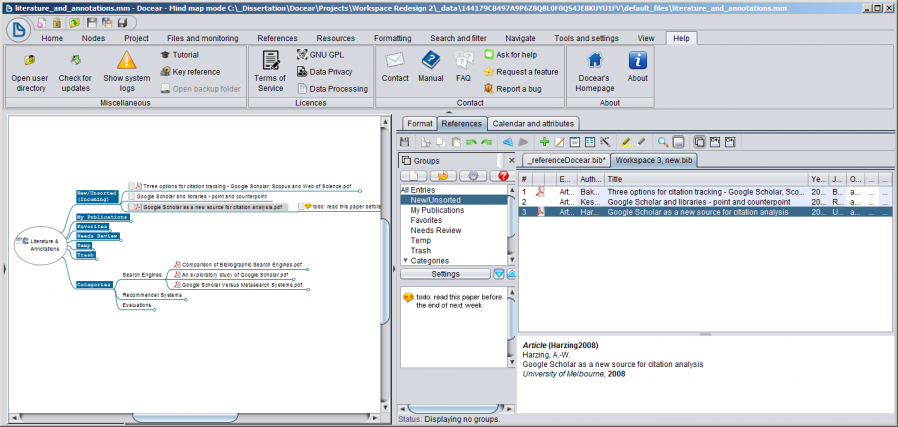Open user directory from ribbon
Screen dimensions: 898x427
tap(29, 72)
